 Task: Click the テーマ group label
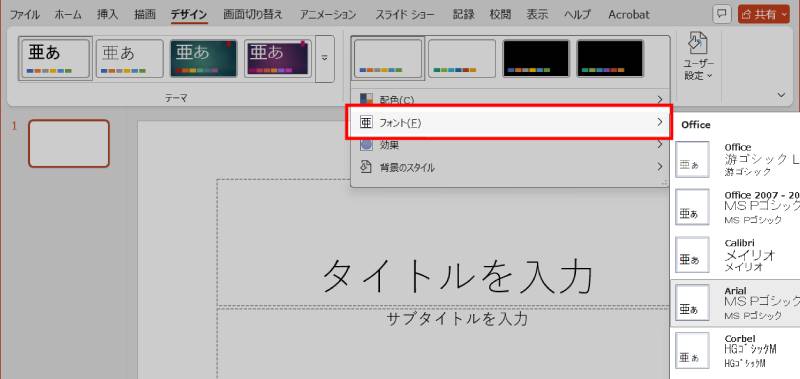(x=176, y=98)
